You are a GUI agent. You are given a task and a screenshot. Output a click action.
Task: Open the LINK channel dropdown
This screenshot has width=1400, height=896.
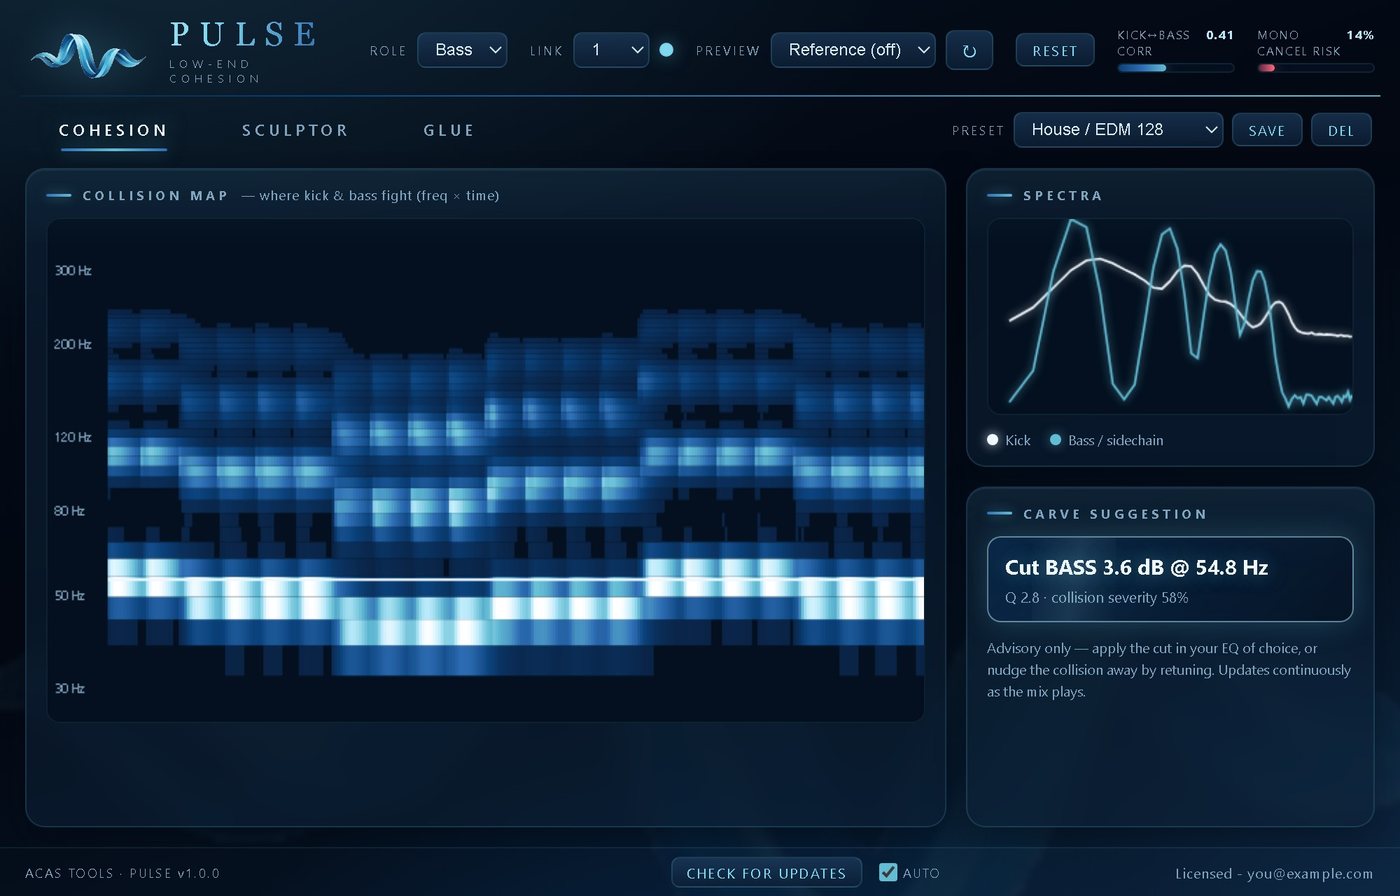coord(611,50)
